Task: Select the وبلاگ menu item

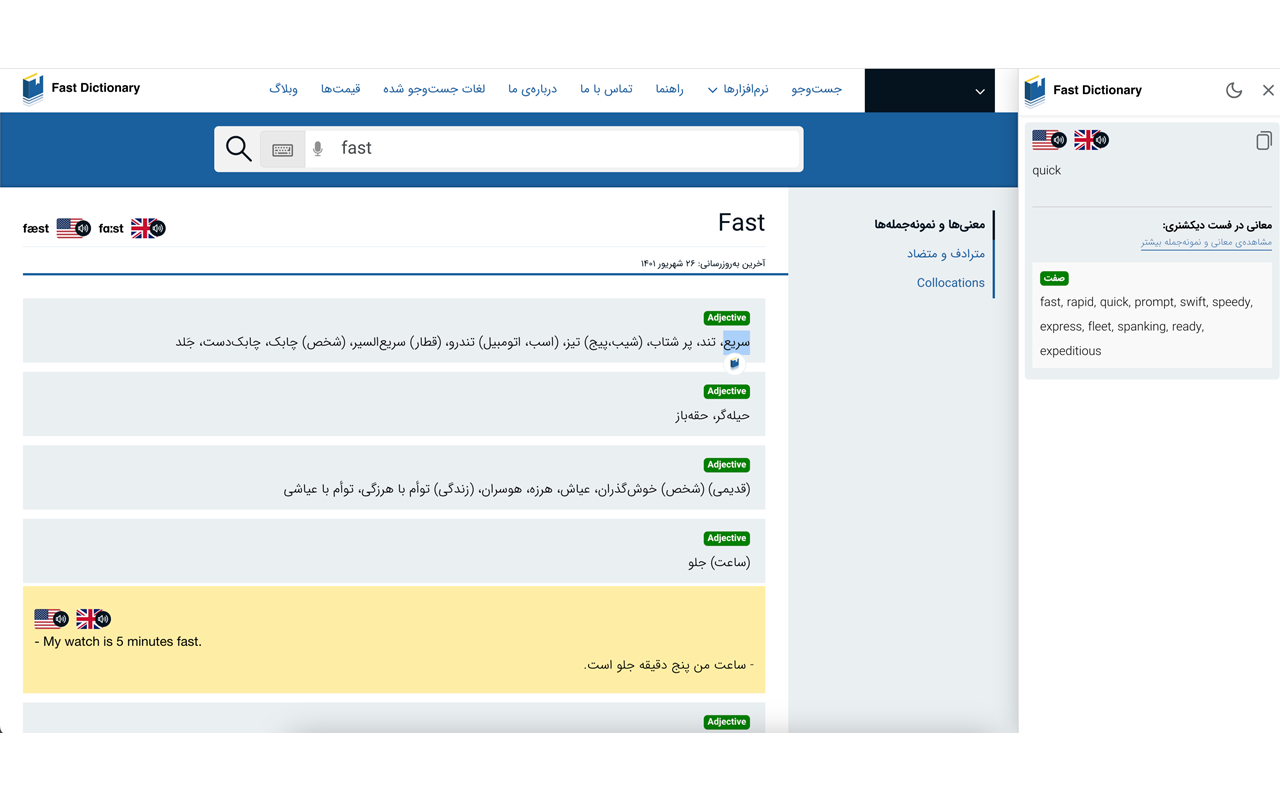Action: tap(284, 89)
